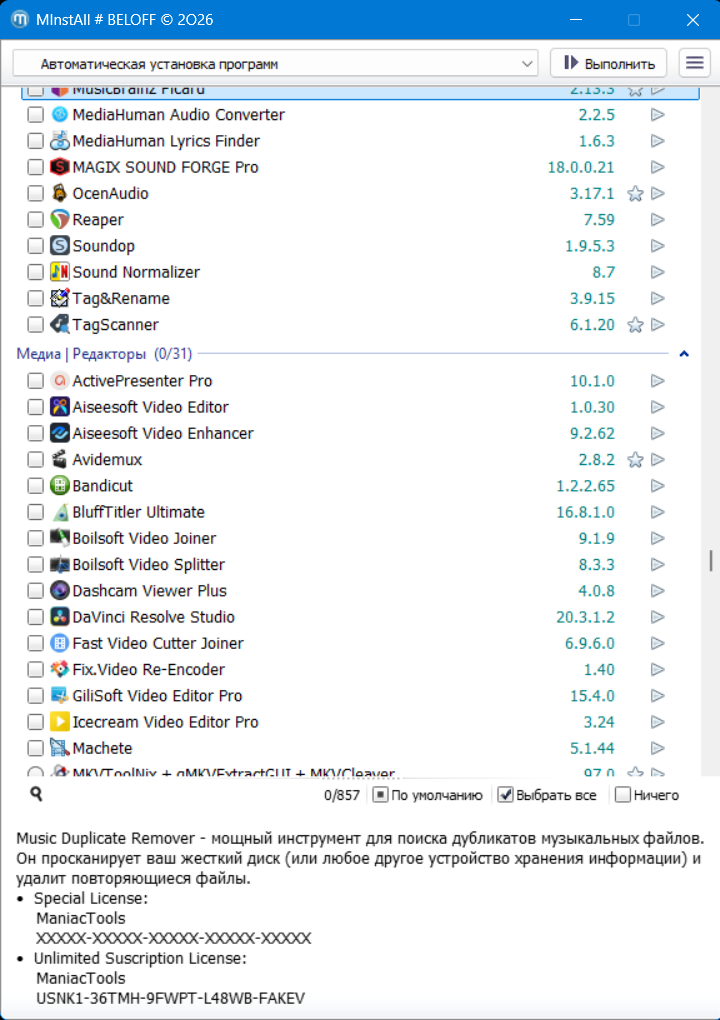Click the 'Выполнить' button

click(608, 63)
